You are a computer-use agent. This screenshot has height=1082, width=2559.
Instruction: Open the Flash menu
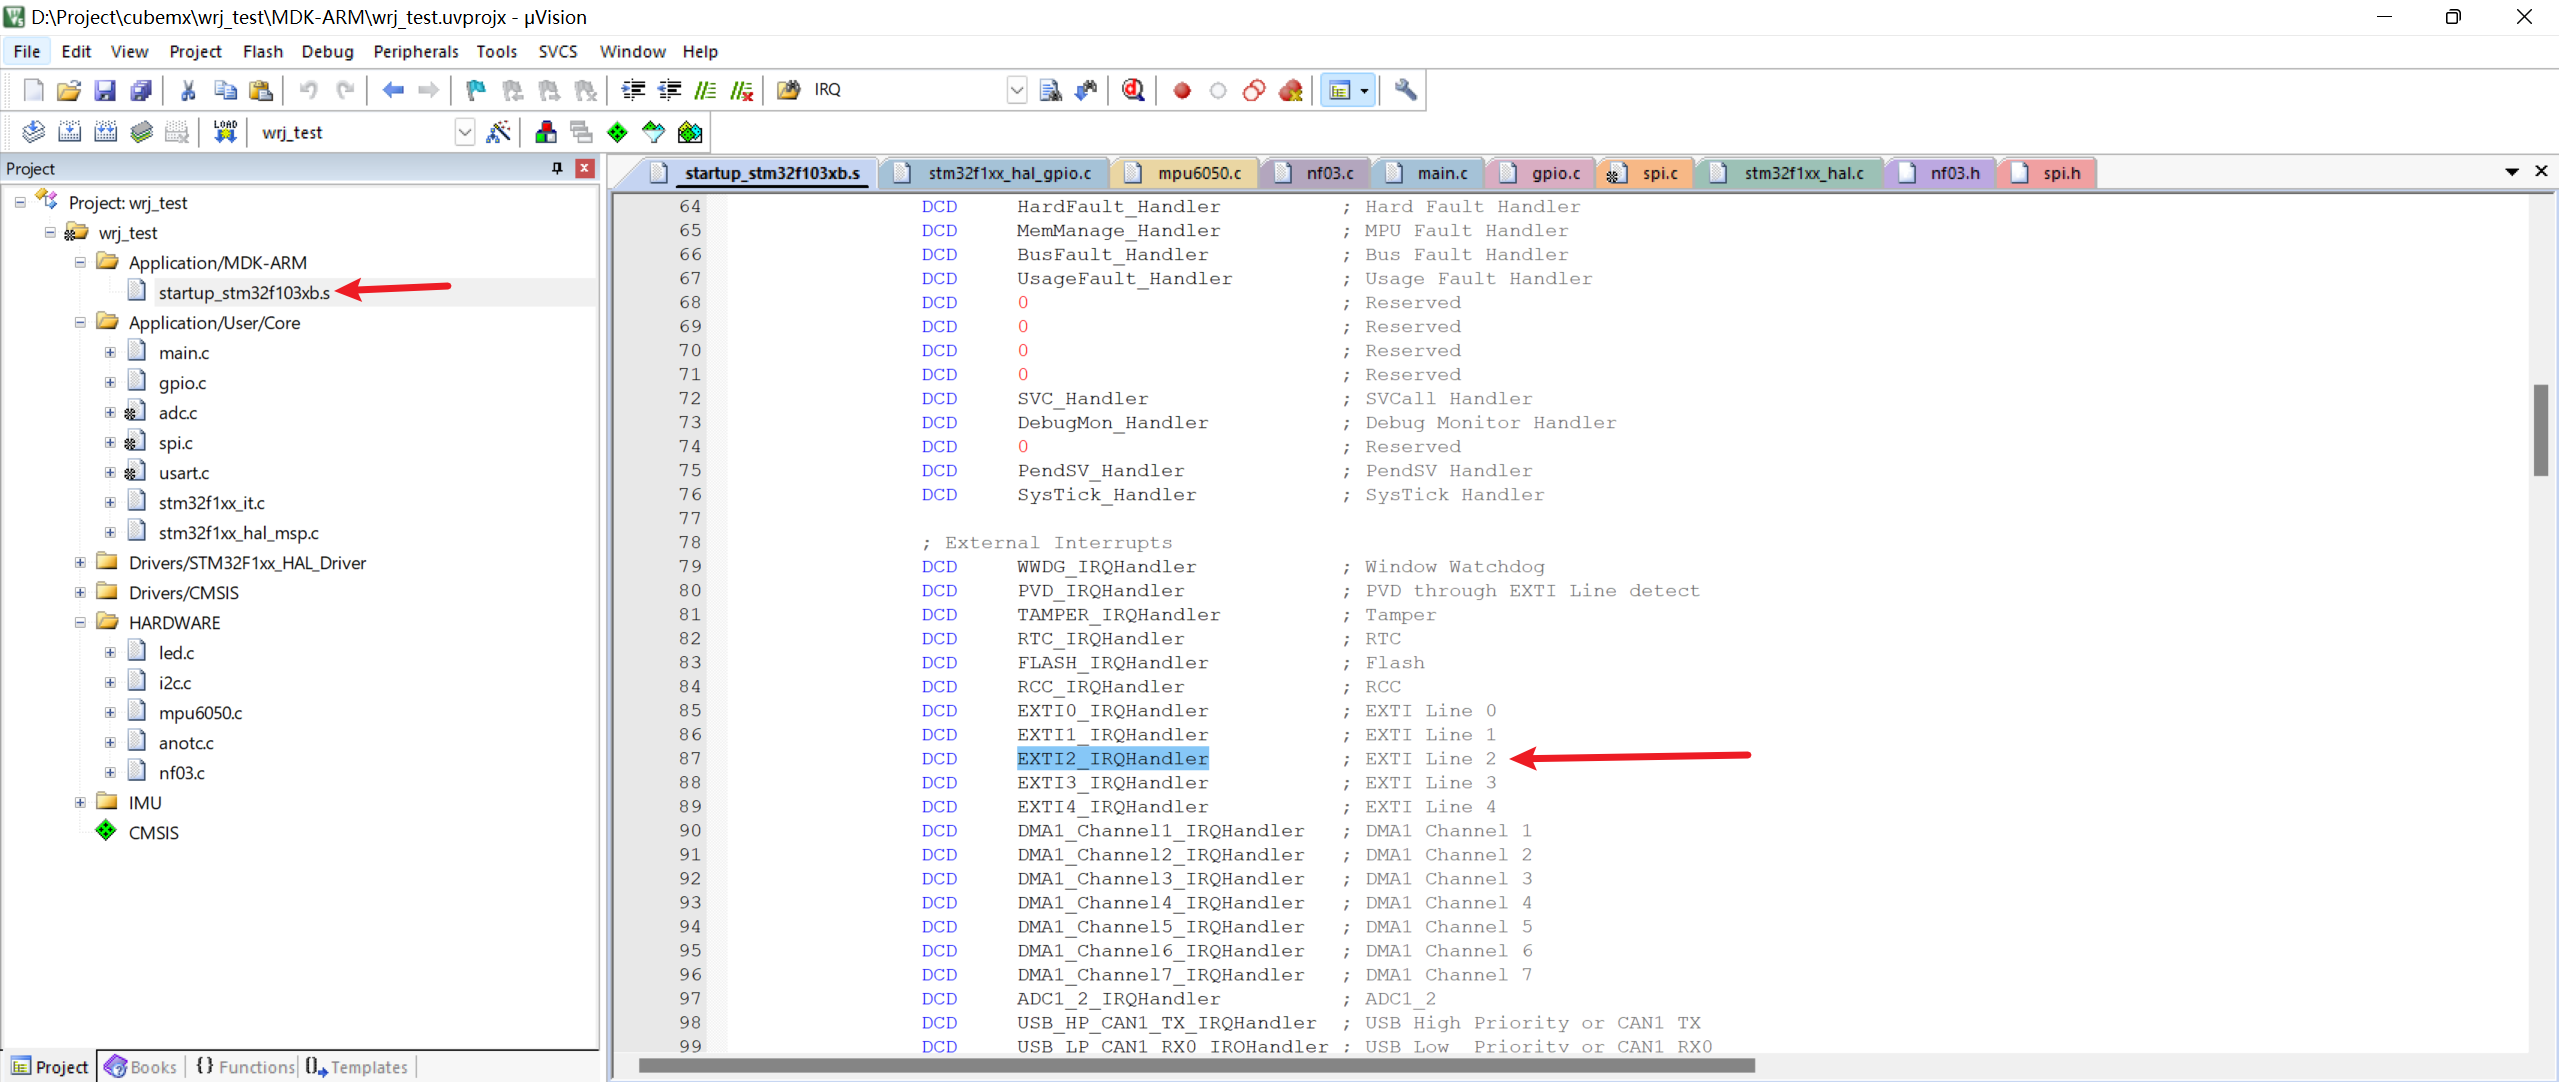[263, 52]
